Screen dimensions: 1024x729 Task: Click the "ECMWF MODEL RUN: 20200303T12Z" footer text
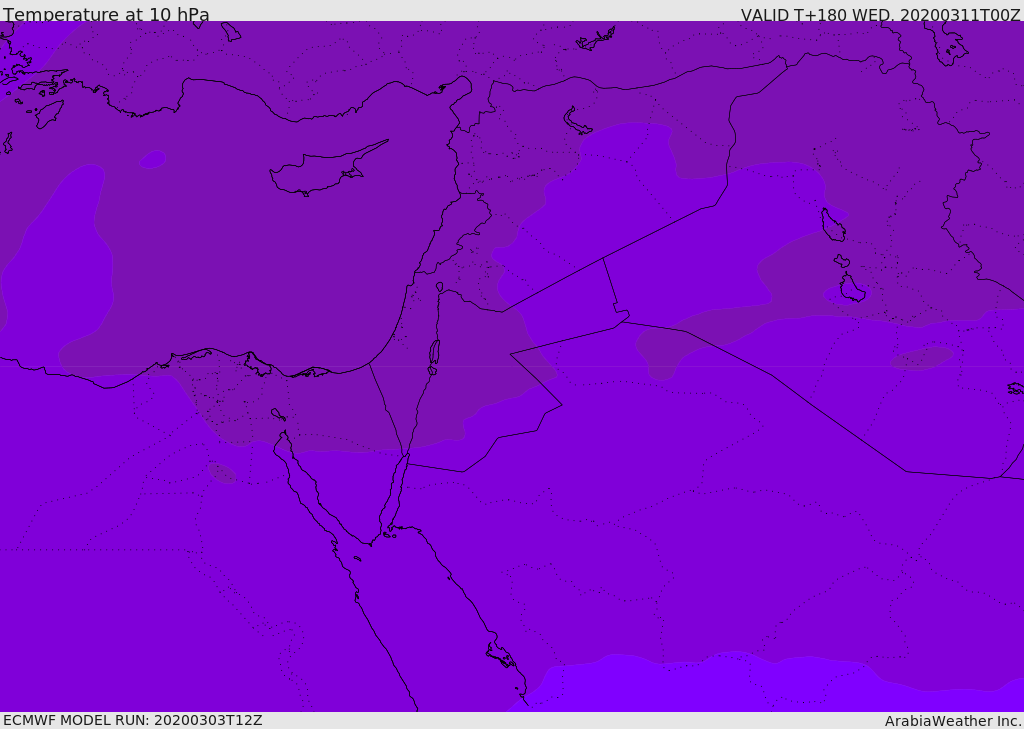point(133,720)
